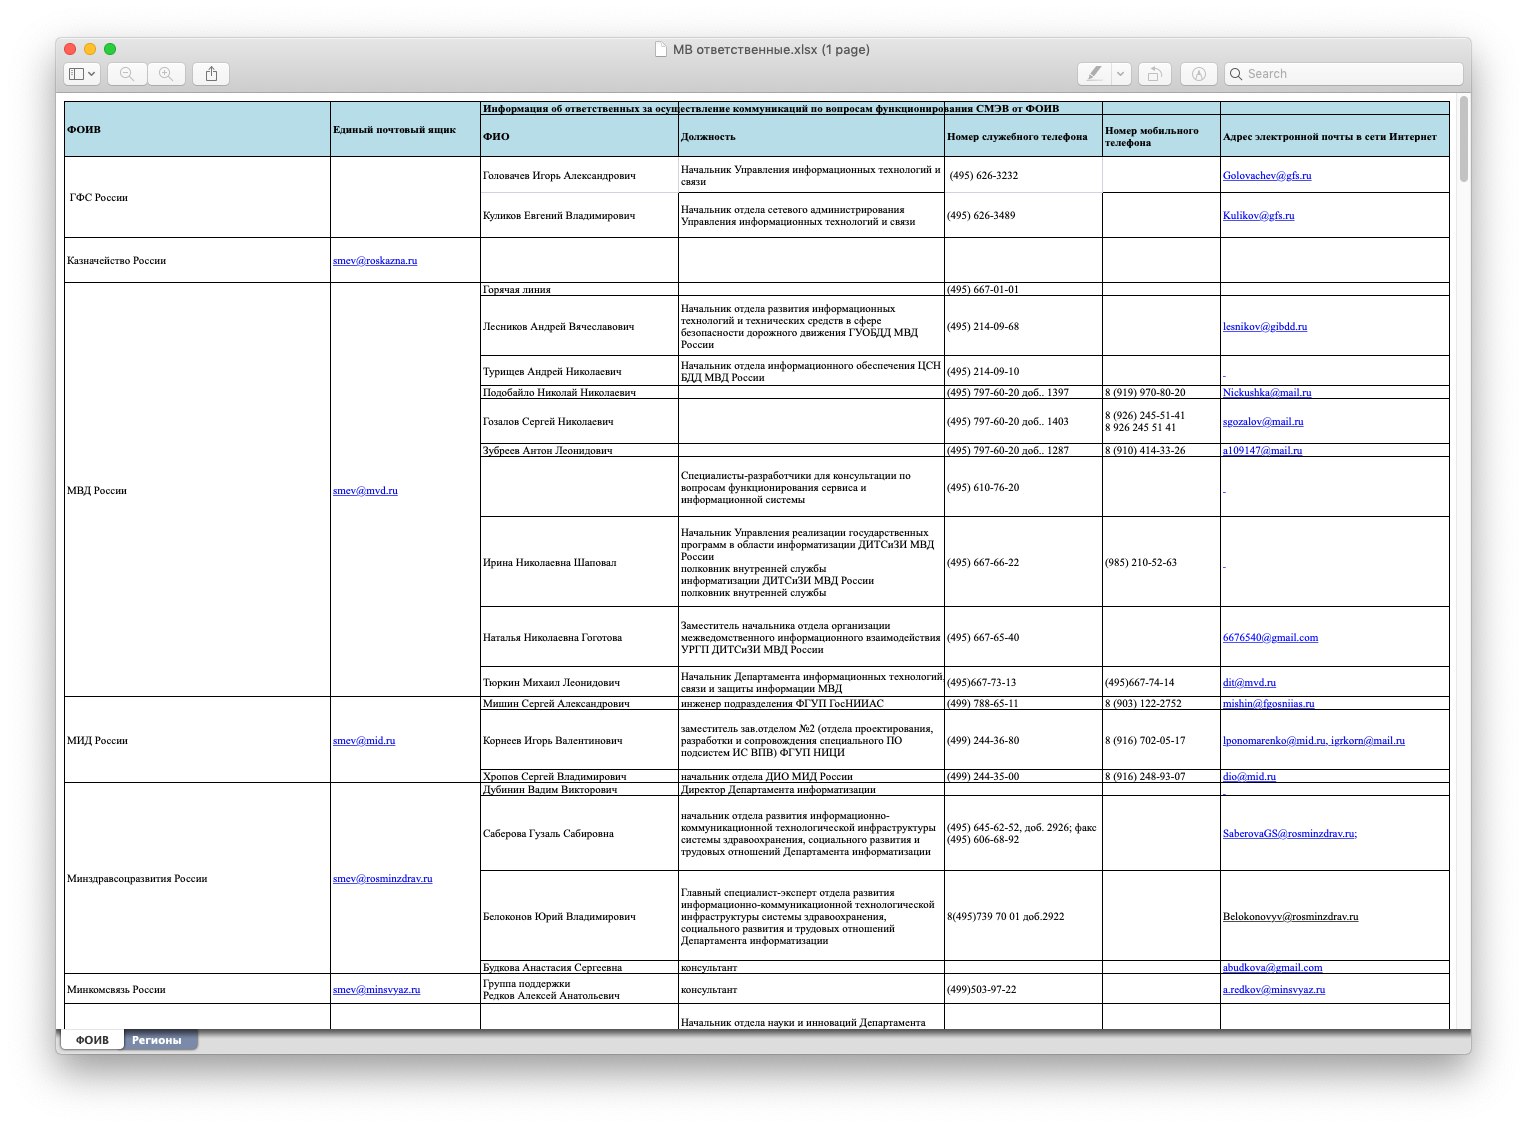Select cell МИД России

click(198, 740)
